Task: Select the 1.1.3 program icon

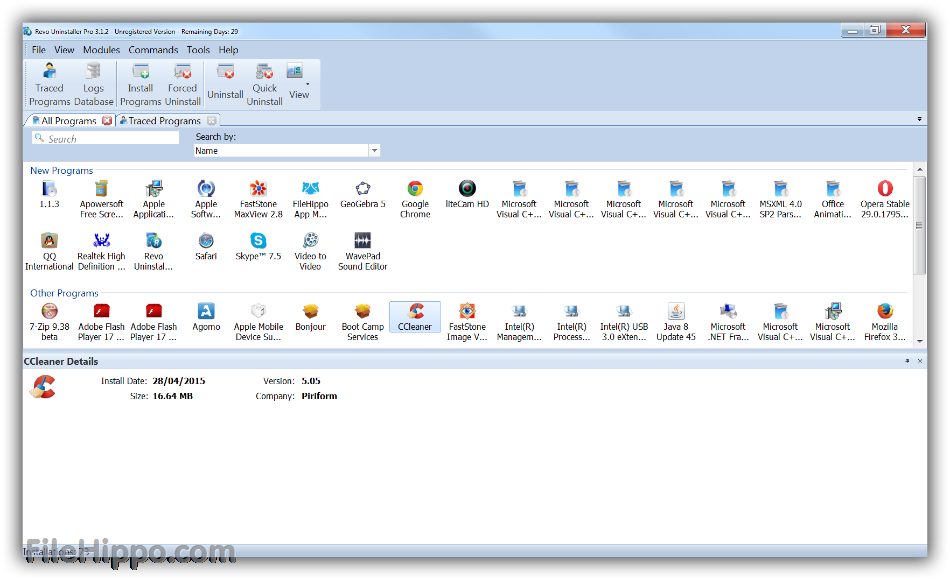Action: (49, 194)
